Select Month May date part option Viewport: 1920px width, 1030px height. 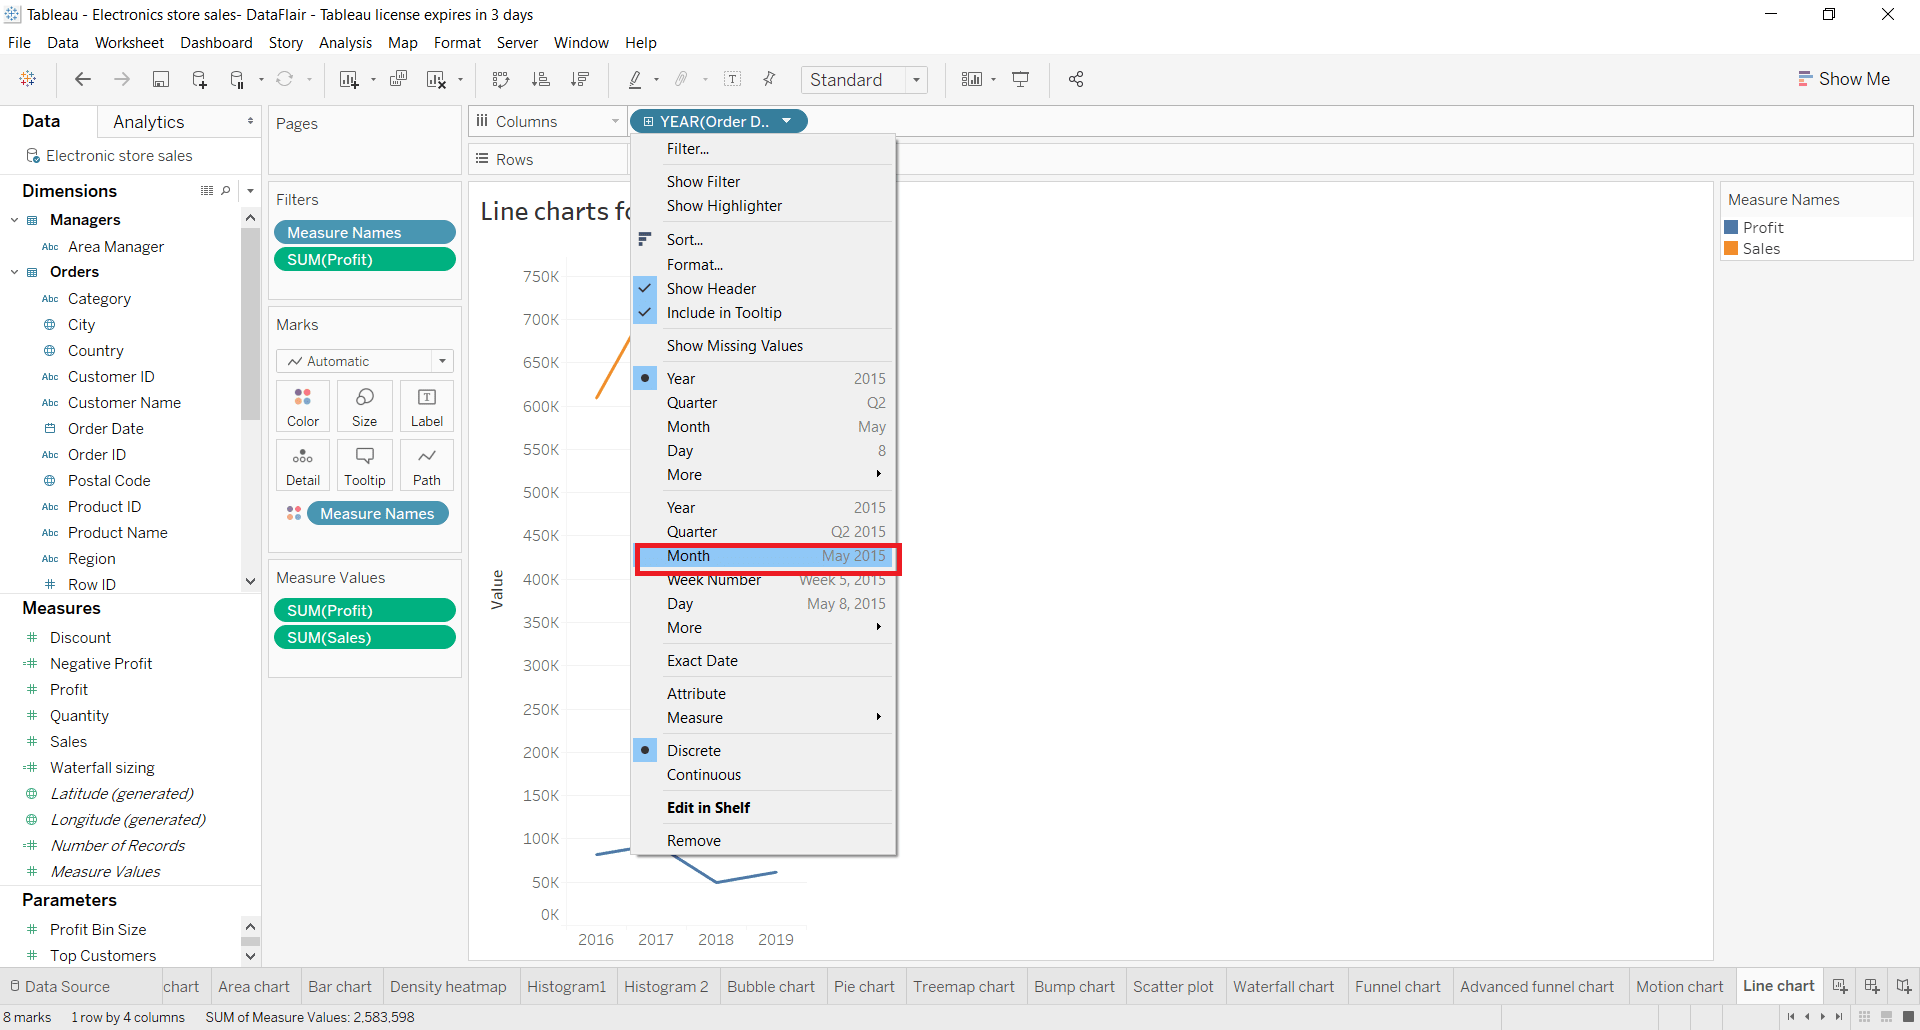(764, 426)
